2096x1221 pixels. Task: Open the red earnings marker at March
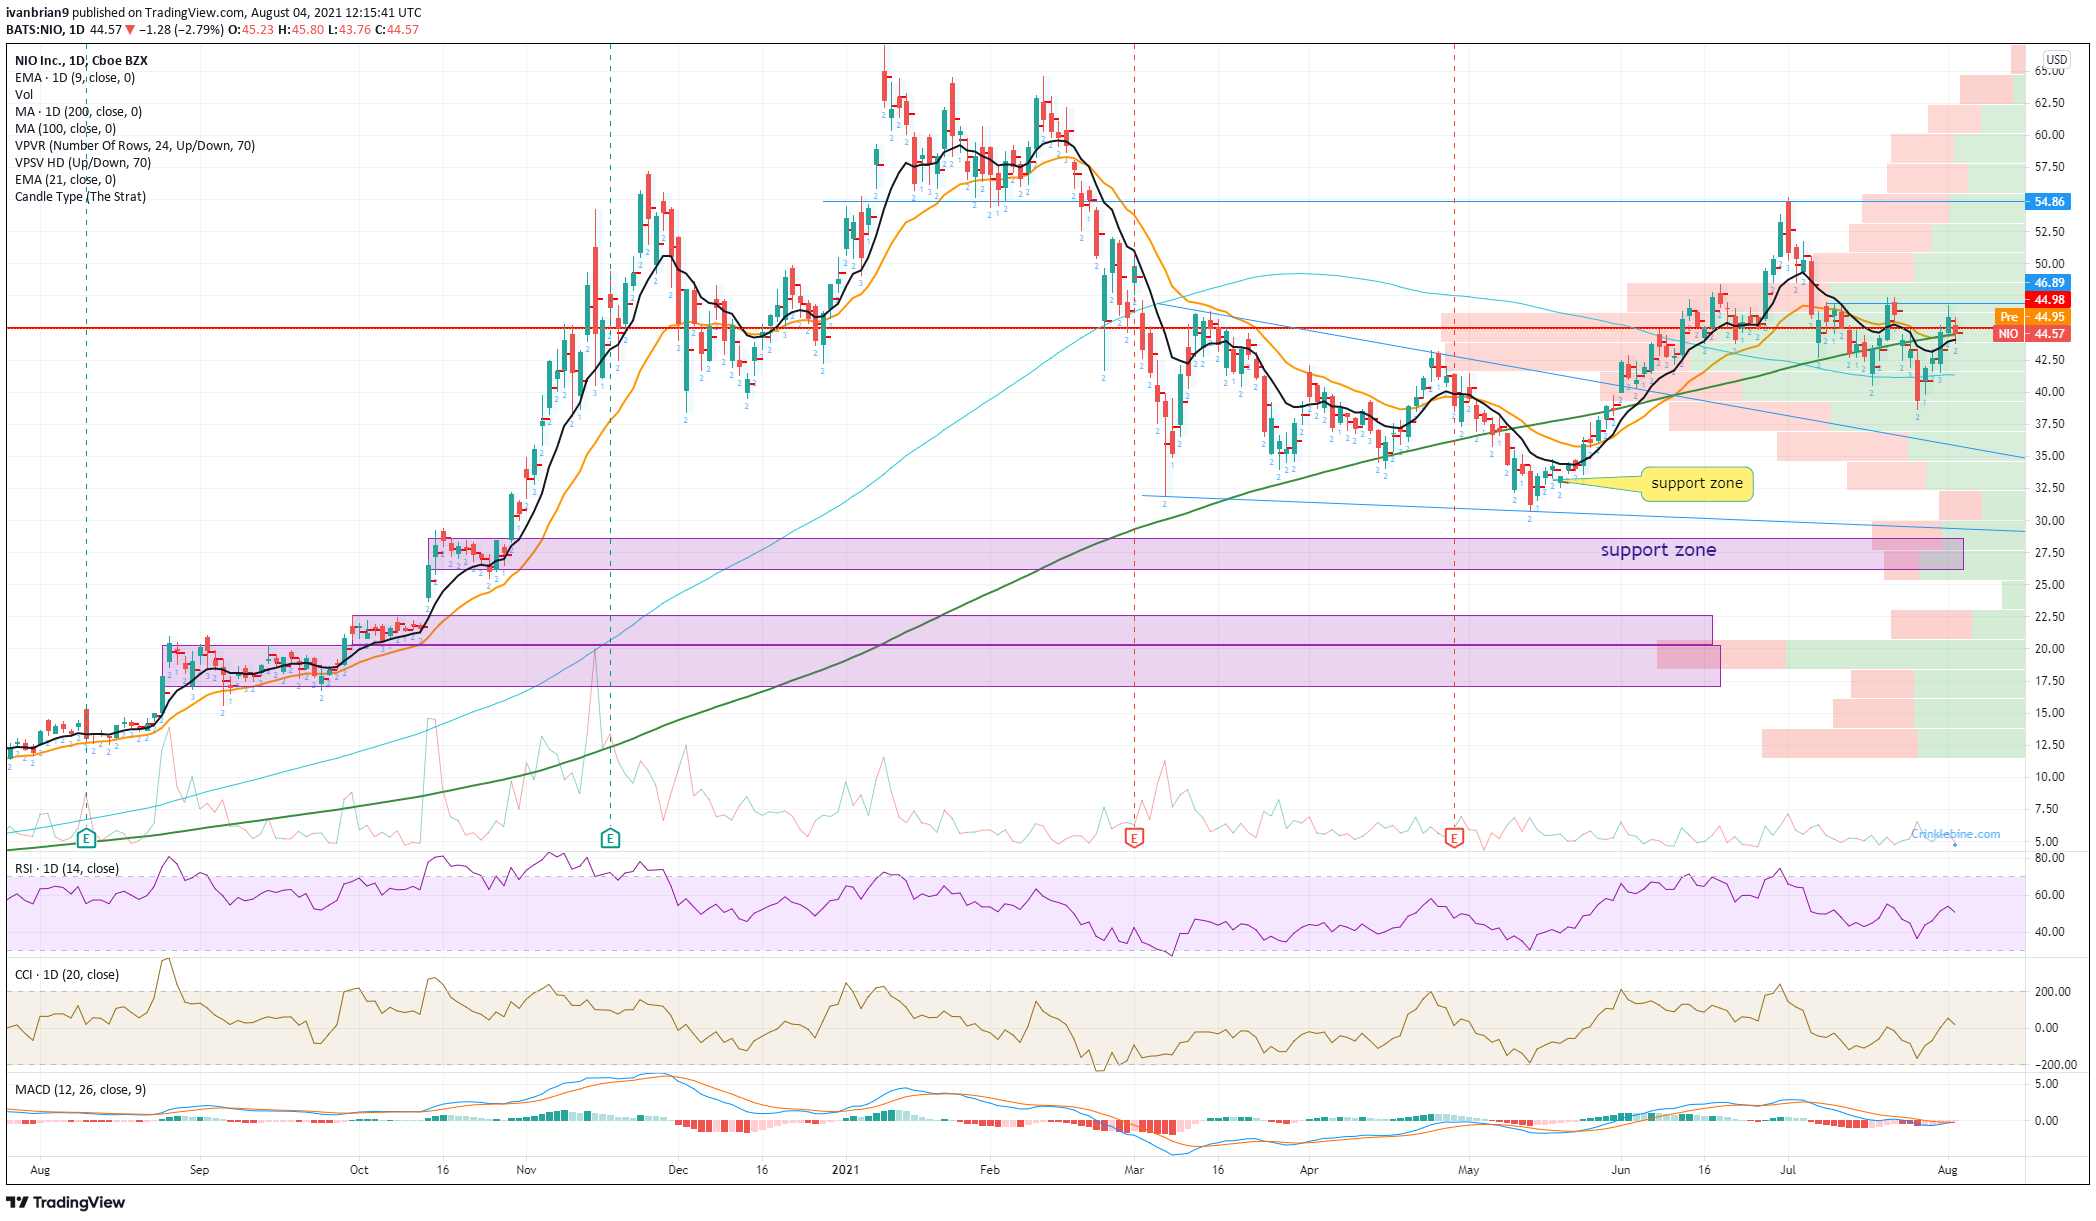click(x=1134, y=838)
